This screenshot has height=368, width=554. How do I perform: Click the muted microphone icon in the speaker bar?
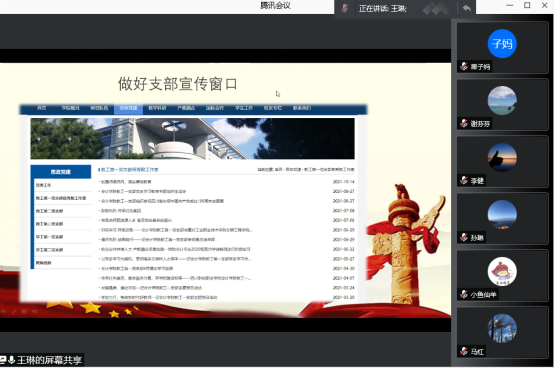[344, 8]
